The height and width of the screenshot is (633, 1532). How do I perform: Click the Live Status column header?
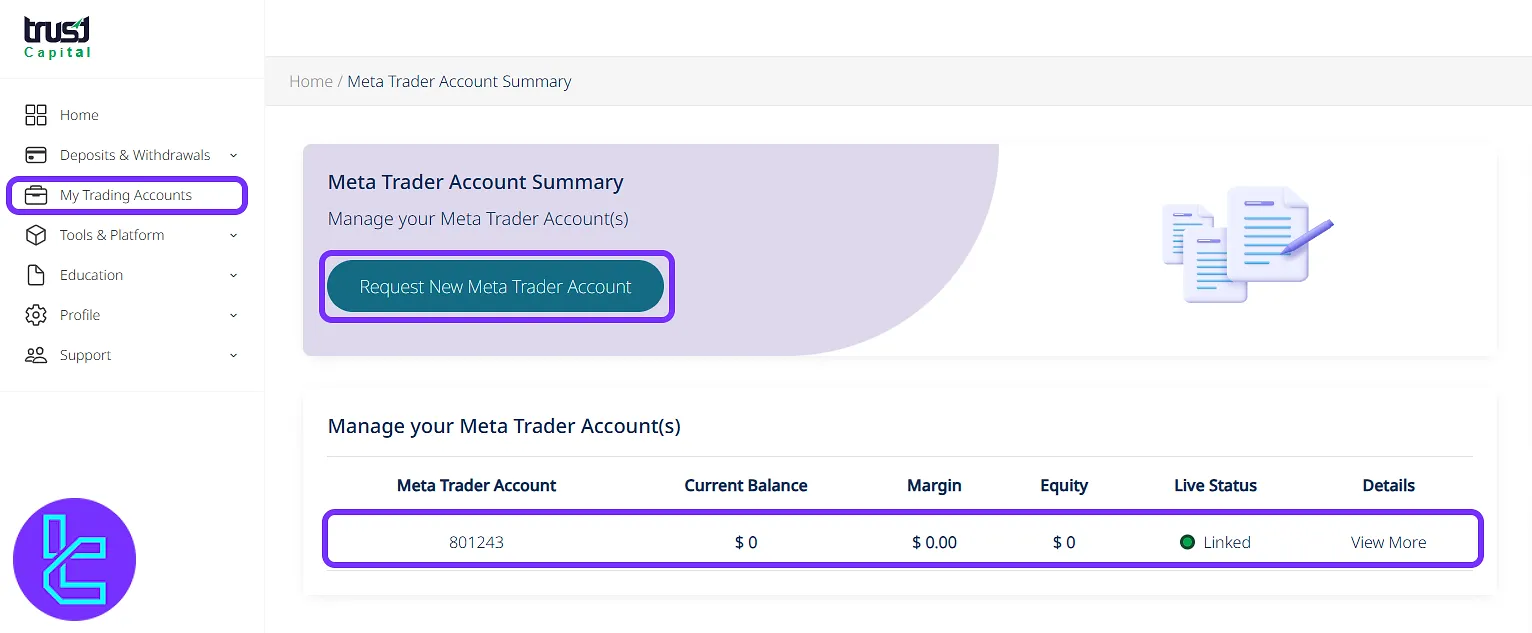[x=1215, y=485]
